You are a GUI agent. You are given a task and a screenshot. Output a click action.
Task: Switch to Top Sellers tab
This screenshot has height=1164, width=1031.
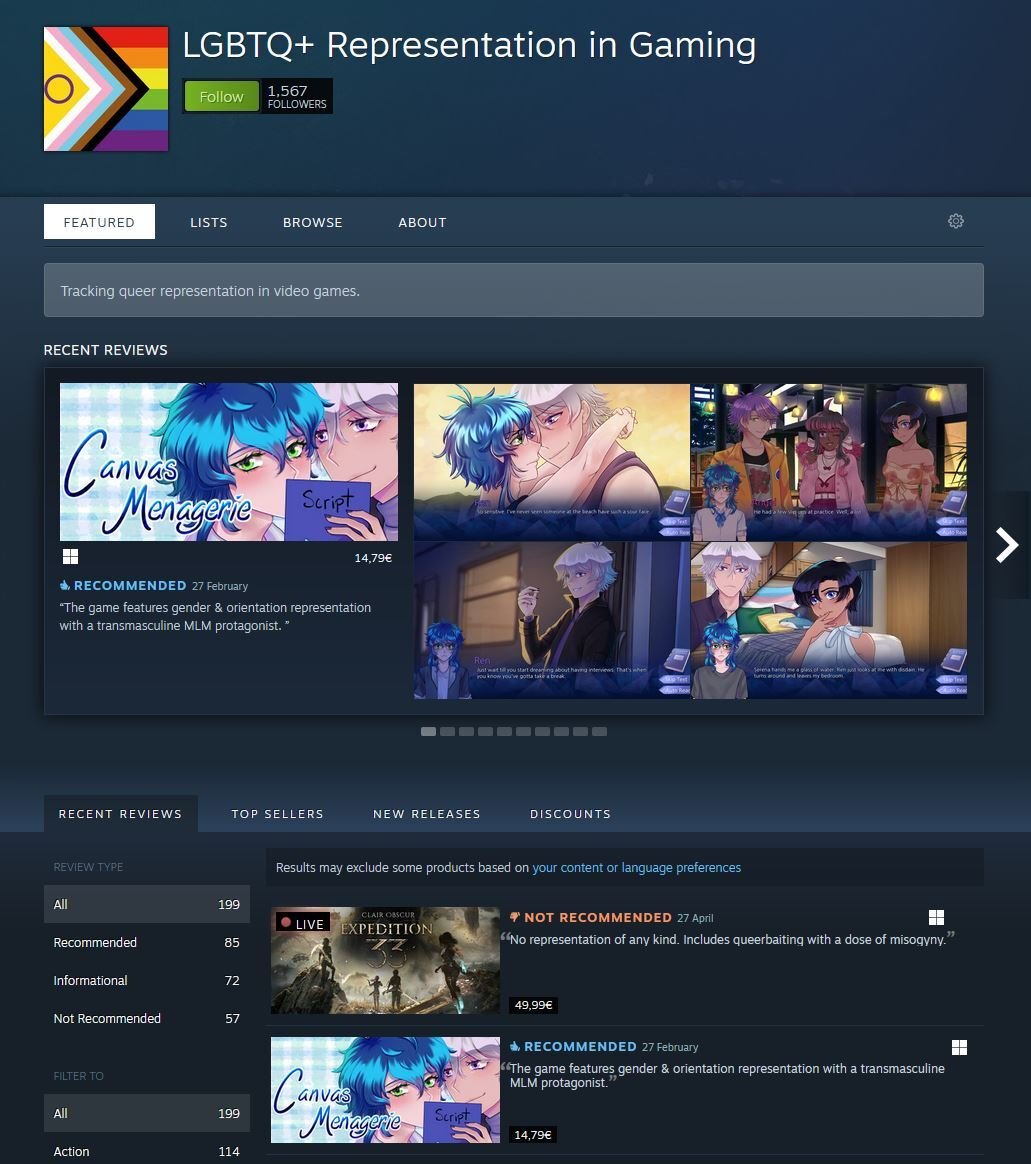278,814
